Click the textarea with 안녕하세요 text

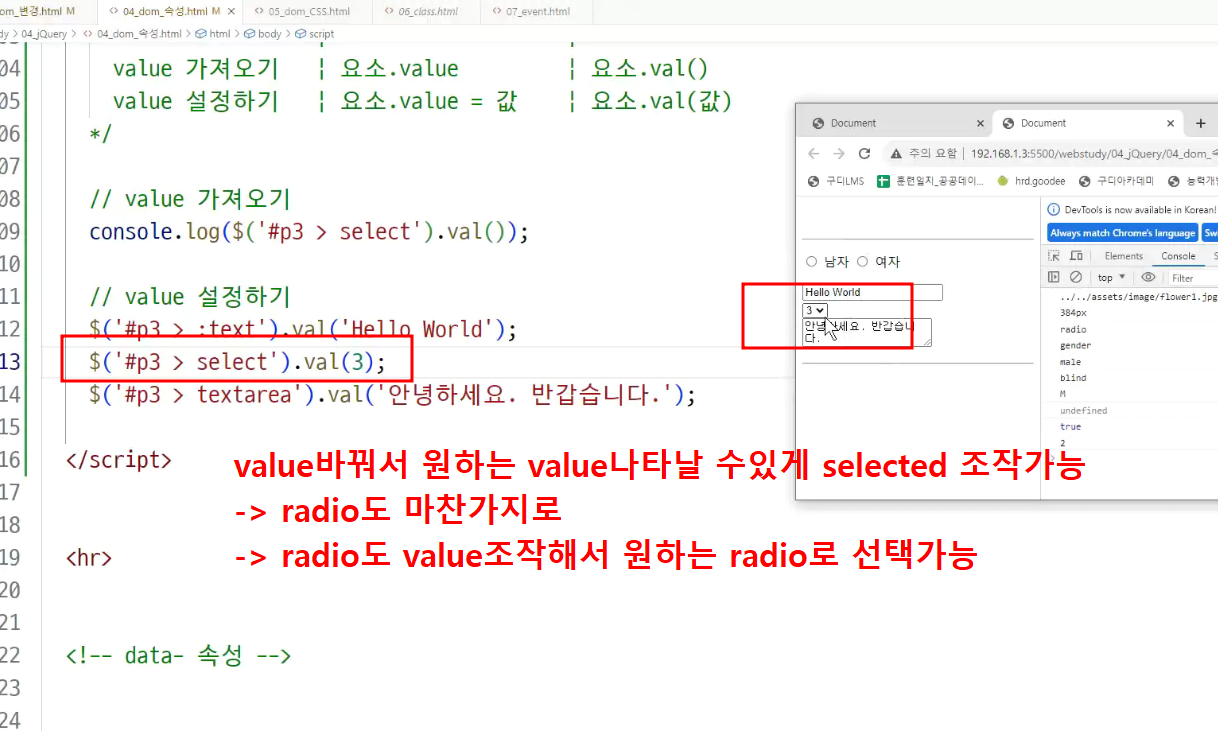click(x=867, y=332)
